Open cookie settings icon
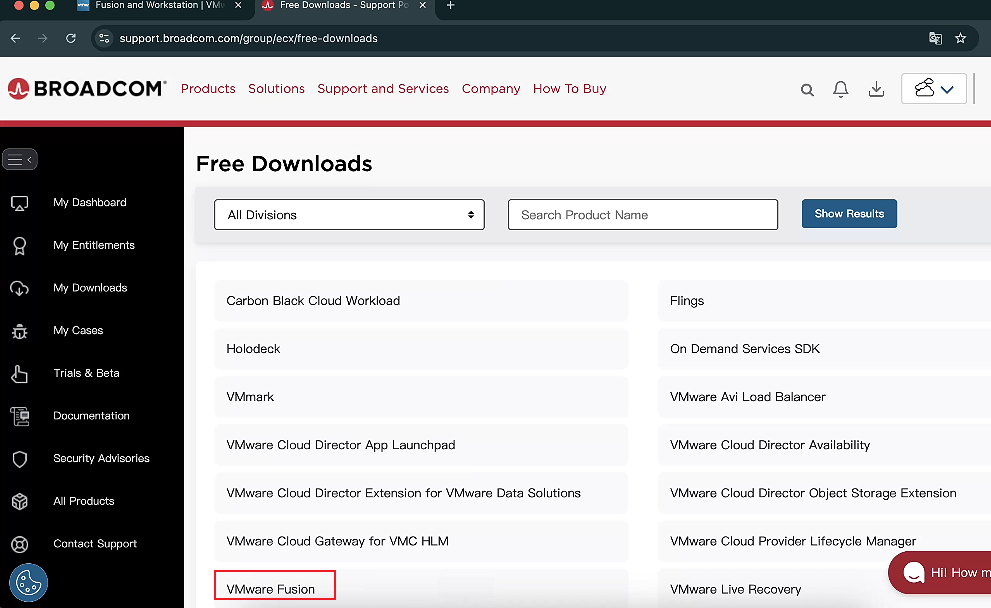991x608 pixels. [28, 582]
